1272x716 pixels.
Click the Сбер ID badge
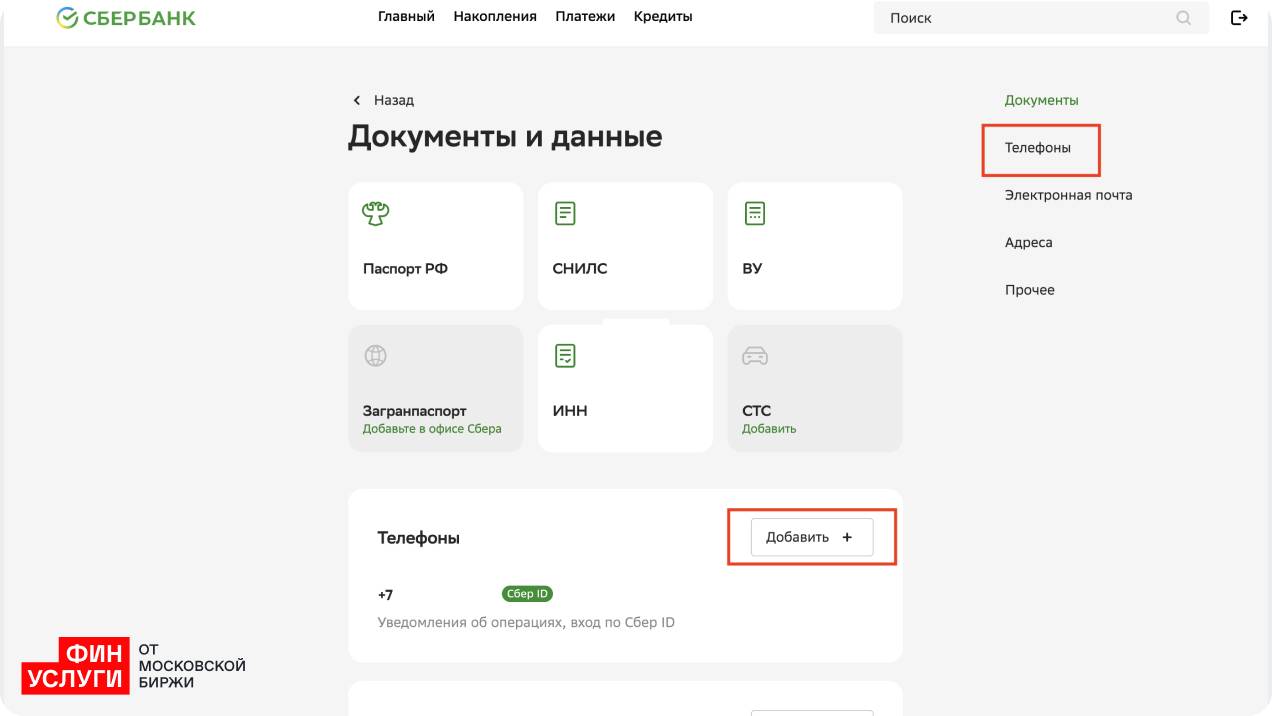coord(527,594)
